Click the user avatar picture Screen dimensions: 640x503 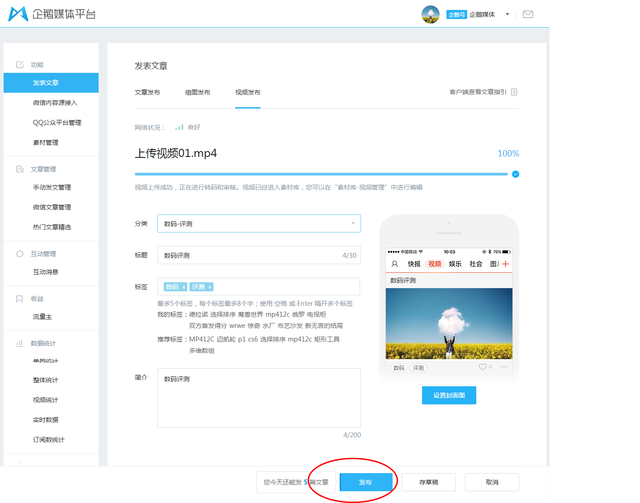click(431, 15)
